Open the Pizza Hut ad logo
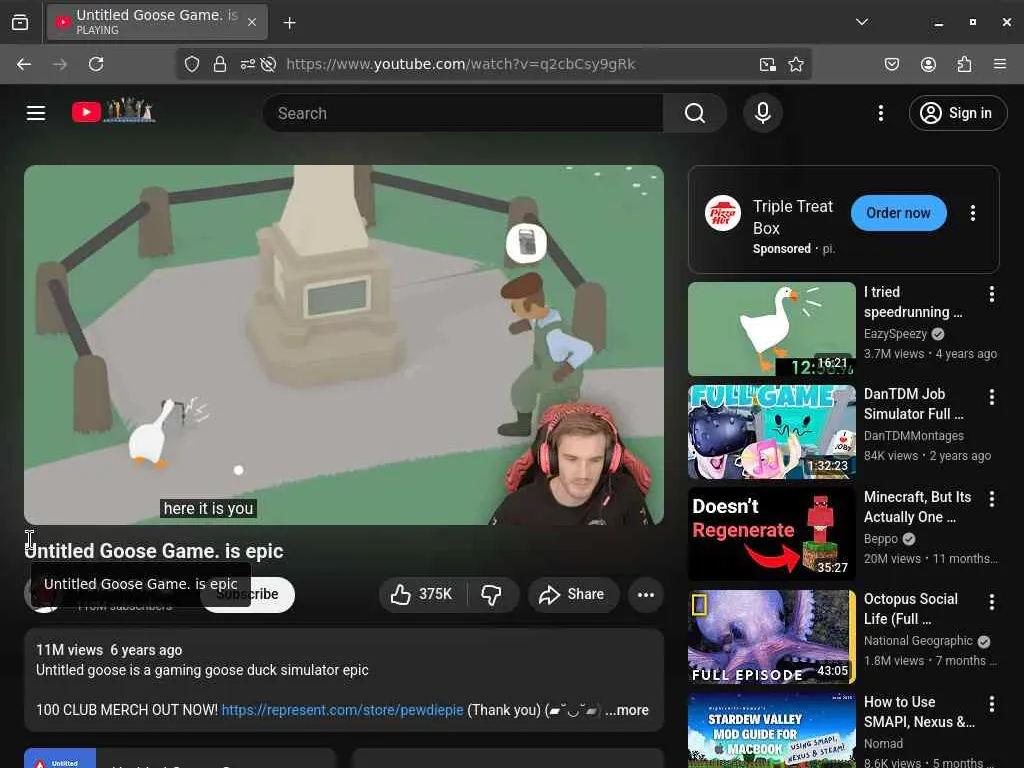The image size is (1024, 768). tap(722, 213)
